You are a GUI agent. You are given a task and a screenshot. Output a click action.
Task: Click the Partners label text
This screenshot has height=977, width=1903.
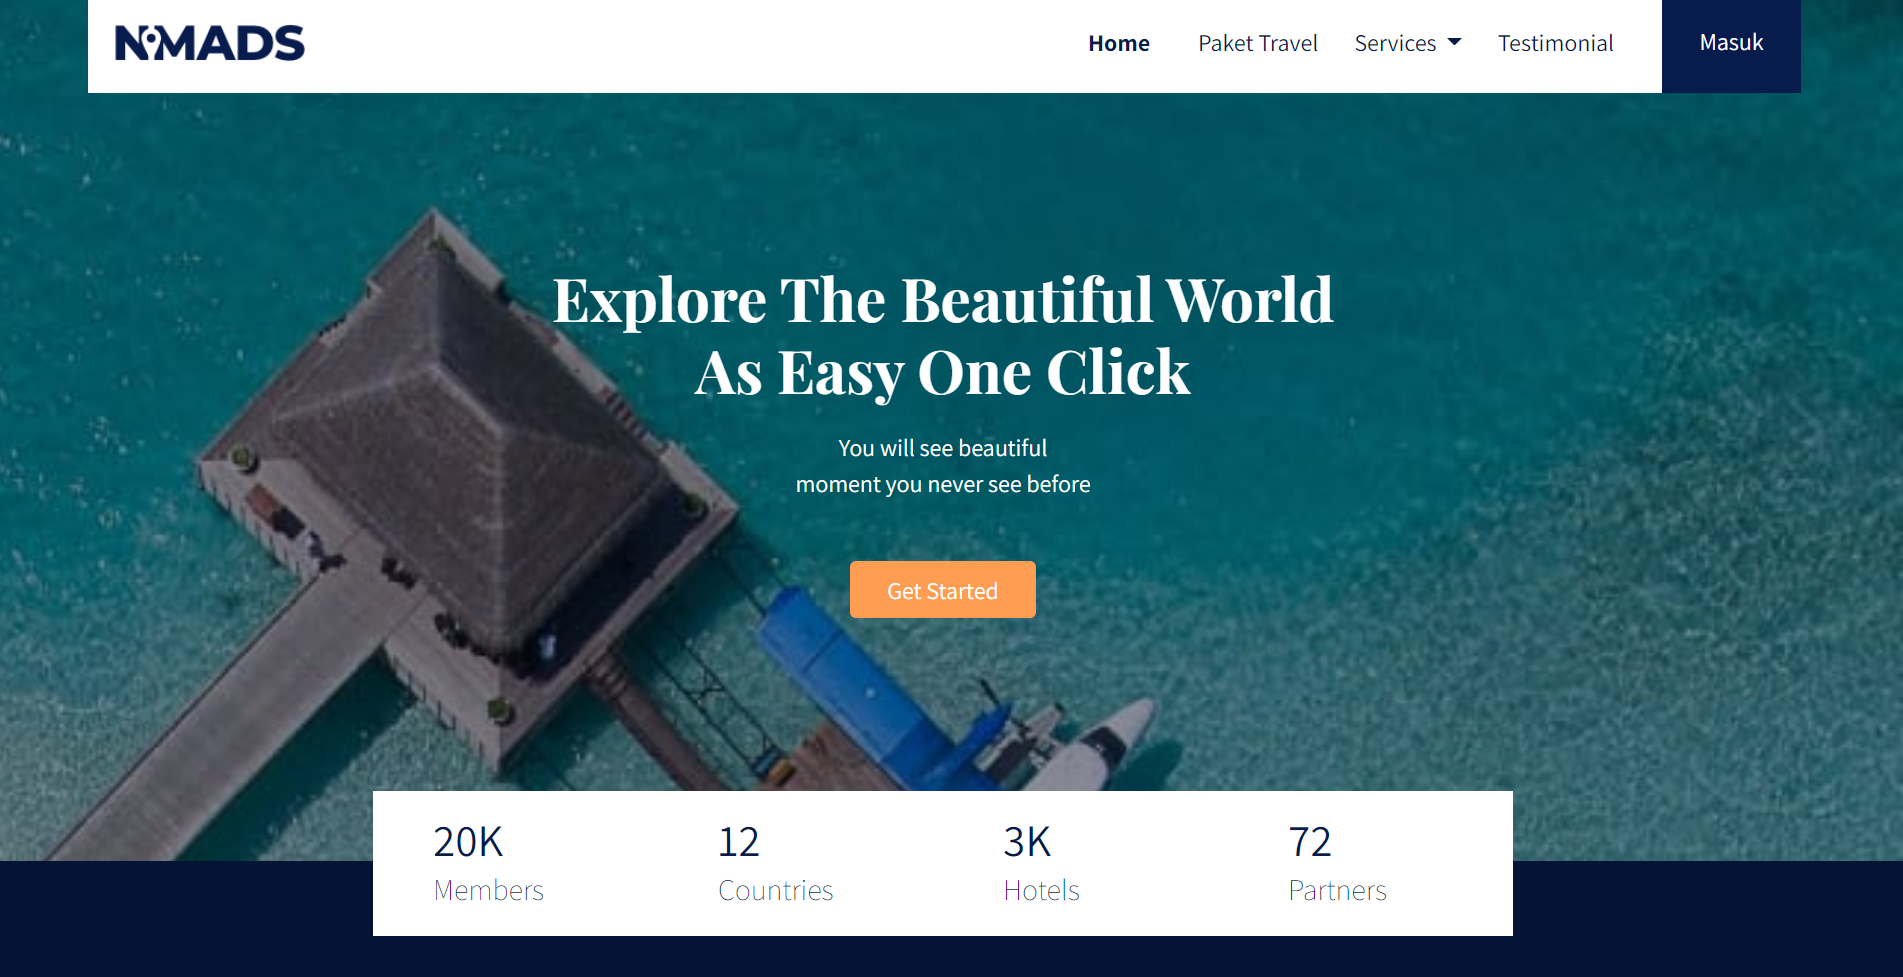pos(1337,890)
